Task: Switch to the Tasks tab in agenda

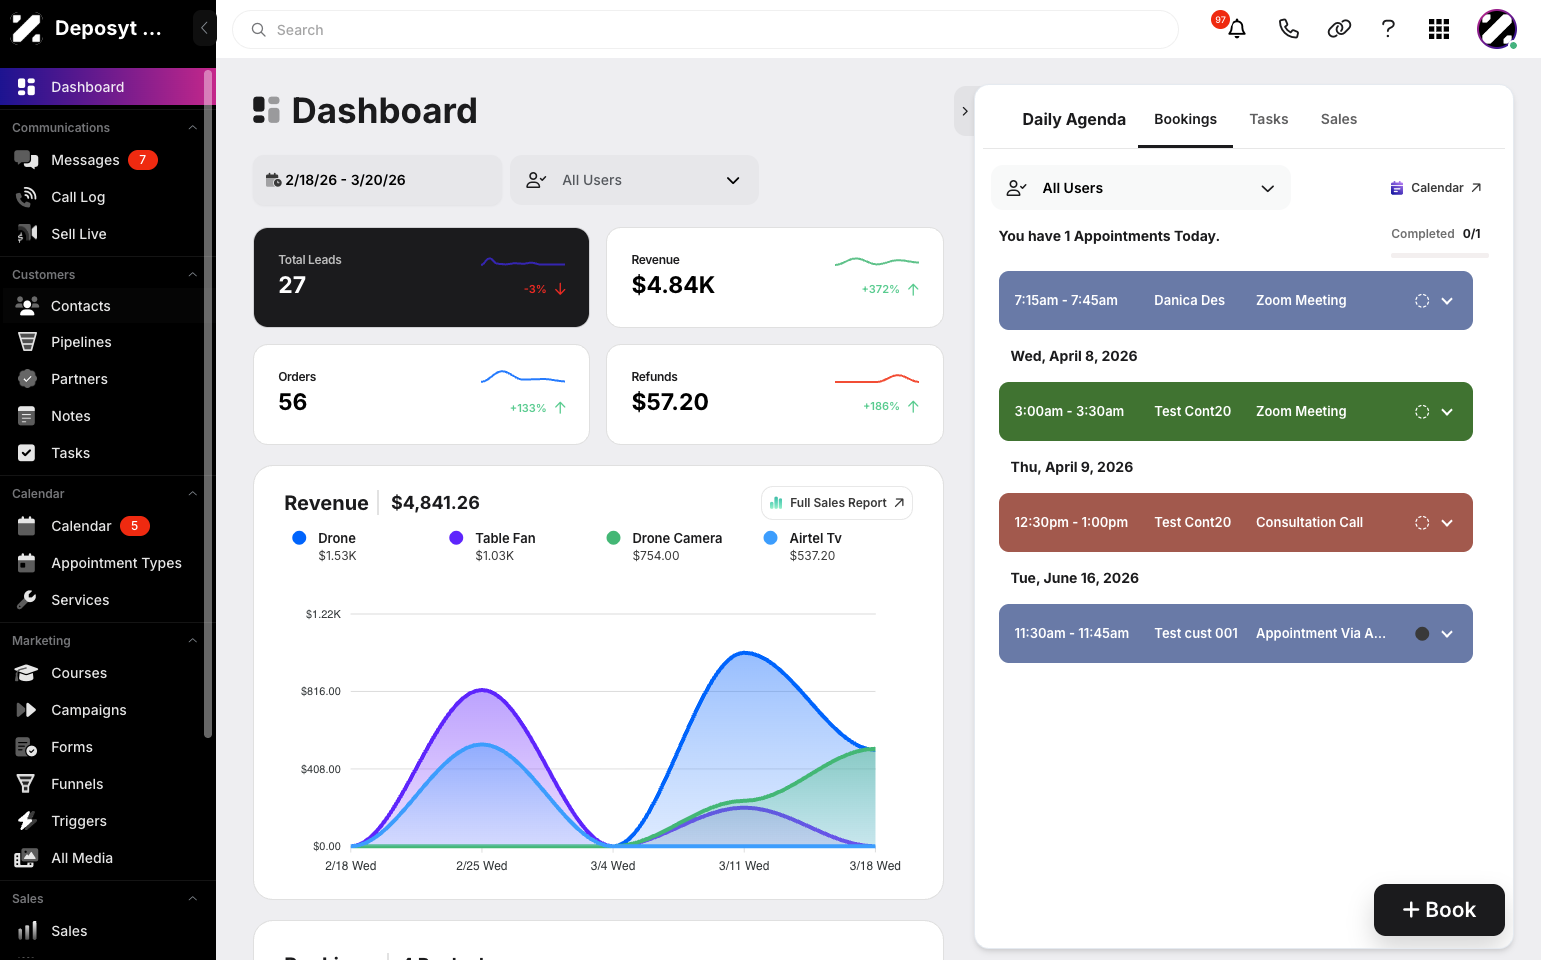Action: (1268, 119)
